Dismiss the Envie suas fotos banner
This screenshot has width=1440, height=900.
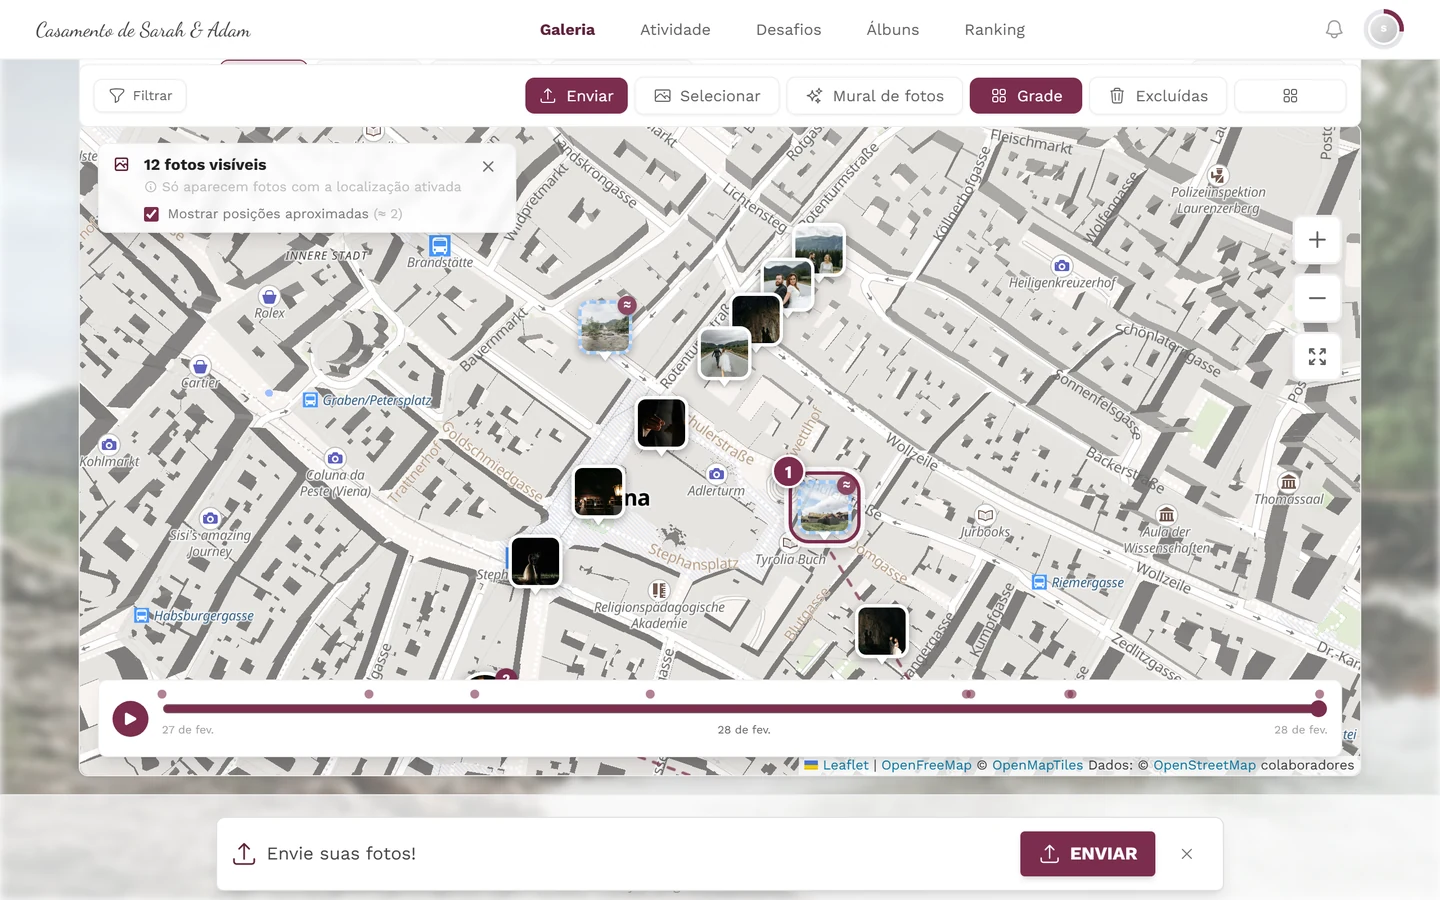tap(1187, 854)
